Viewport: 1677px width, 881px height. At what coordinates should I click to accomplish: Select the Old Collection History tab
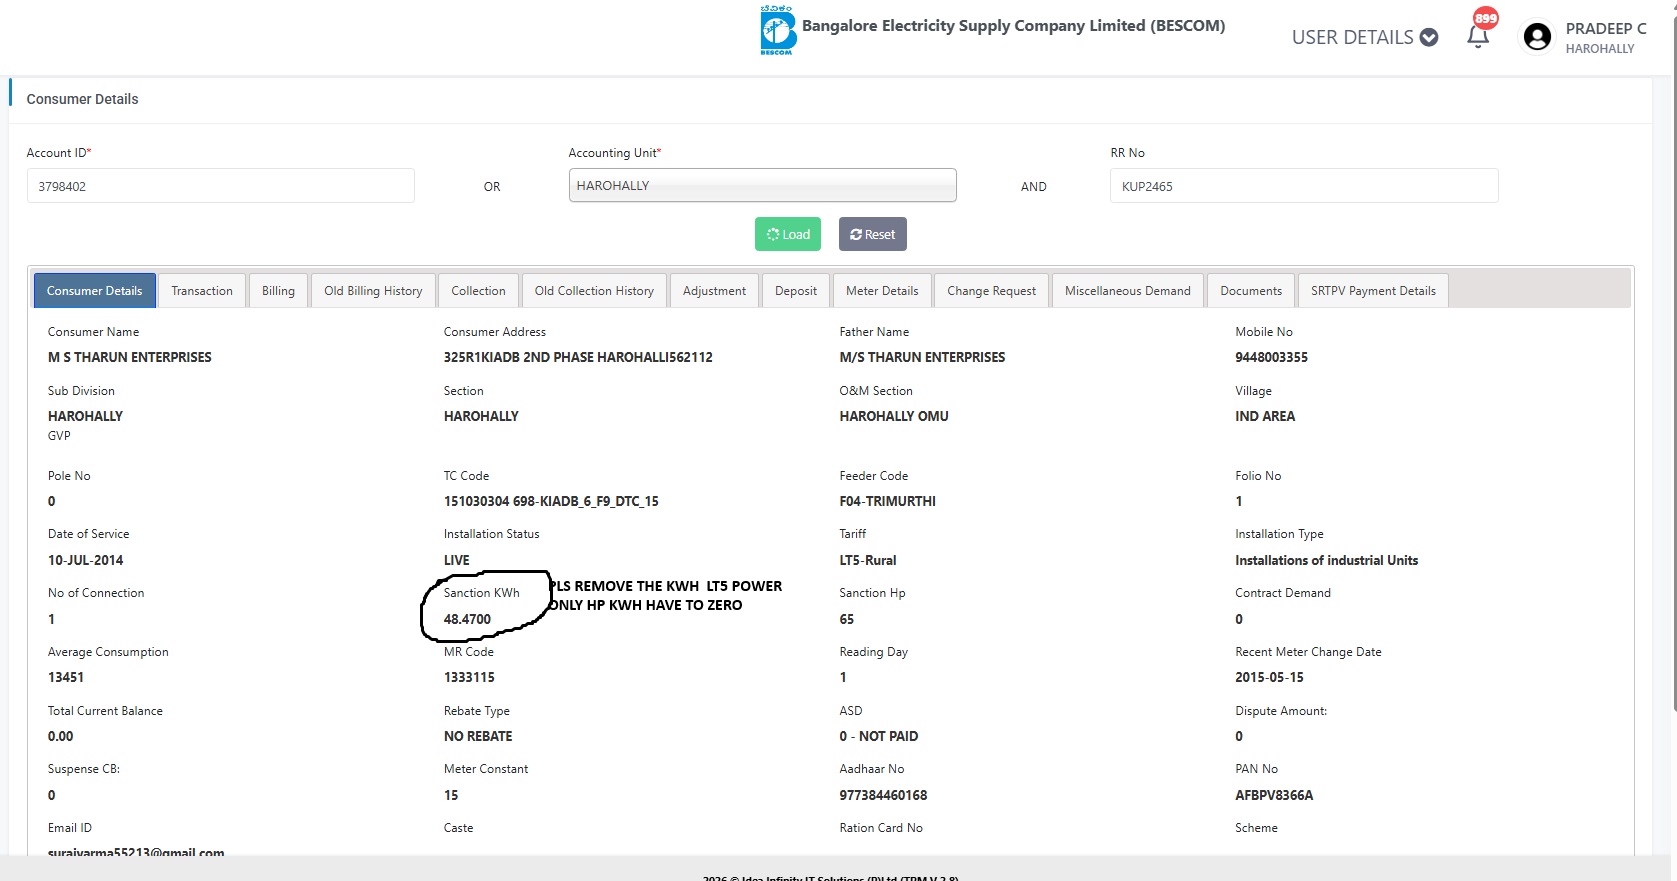tap(594, 291)
